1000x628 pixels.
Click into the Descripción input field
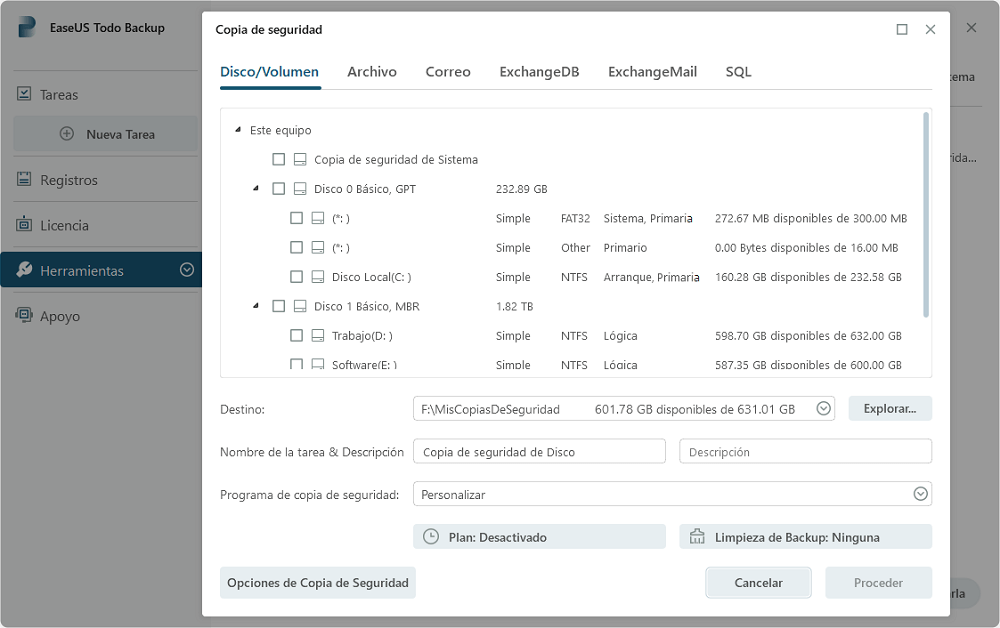(x=805, y=452)
